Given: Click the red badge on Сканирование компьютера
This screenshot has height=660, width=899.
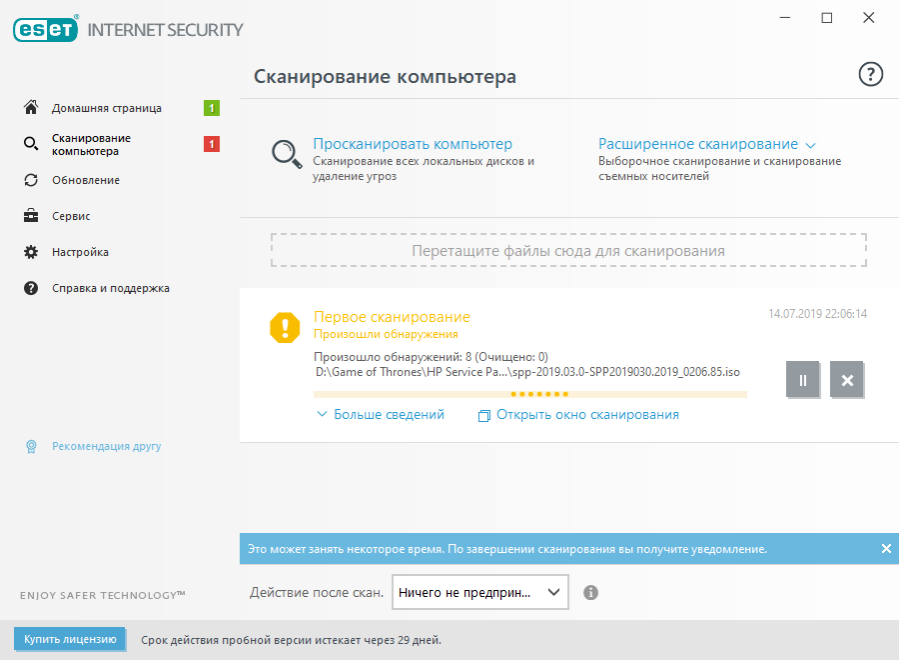Looking at the screenshot, I should (x=212, y=144).
